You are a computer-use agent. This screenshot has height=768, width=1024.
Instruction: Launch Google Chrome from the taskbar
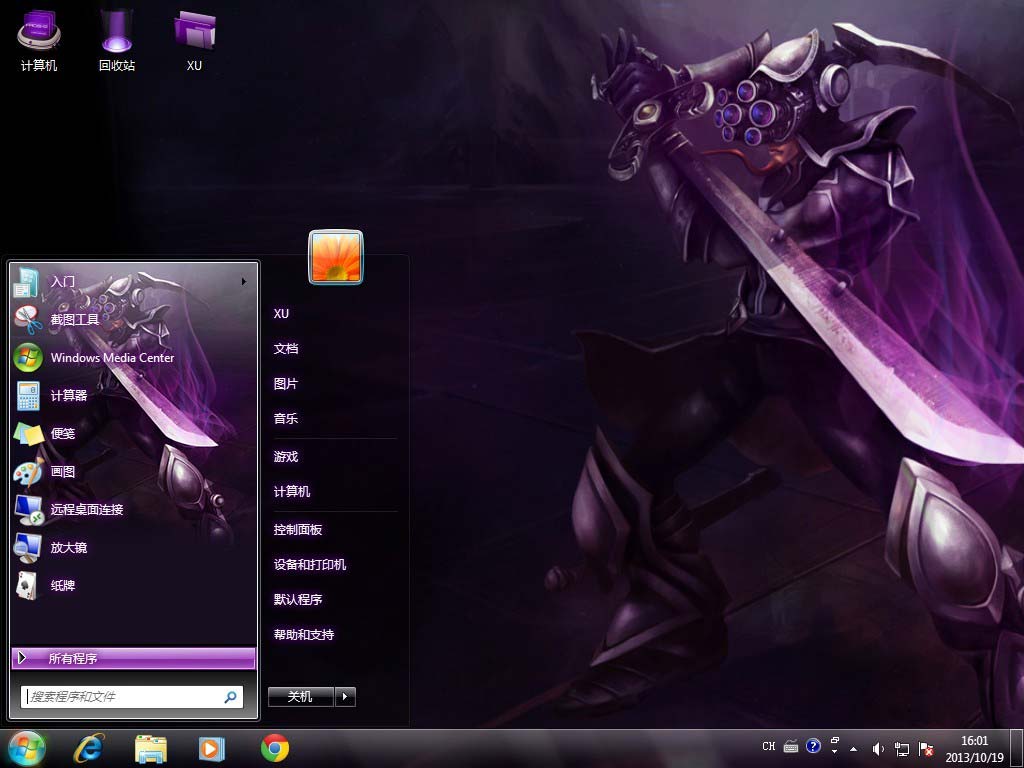275,747
